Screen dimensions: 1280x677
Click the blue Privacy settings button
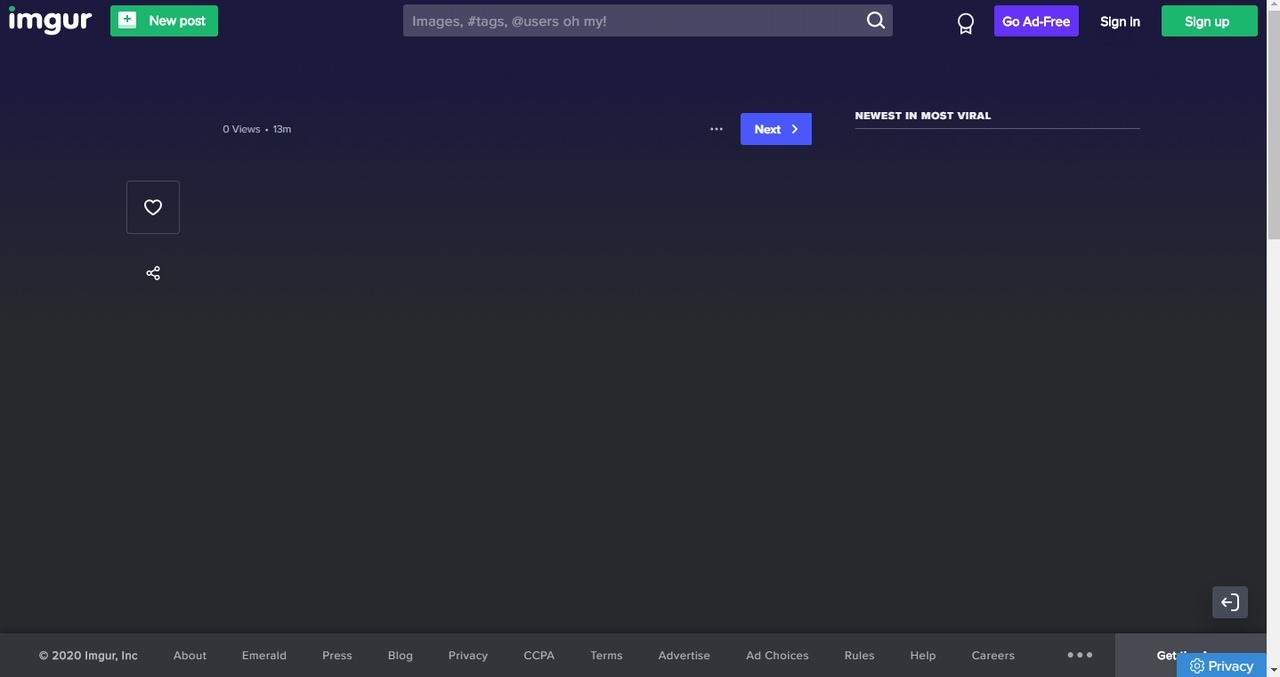pos(1221,666)
